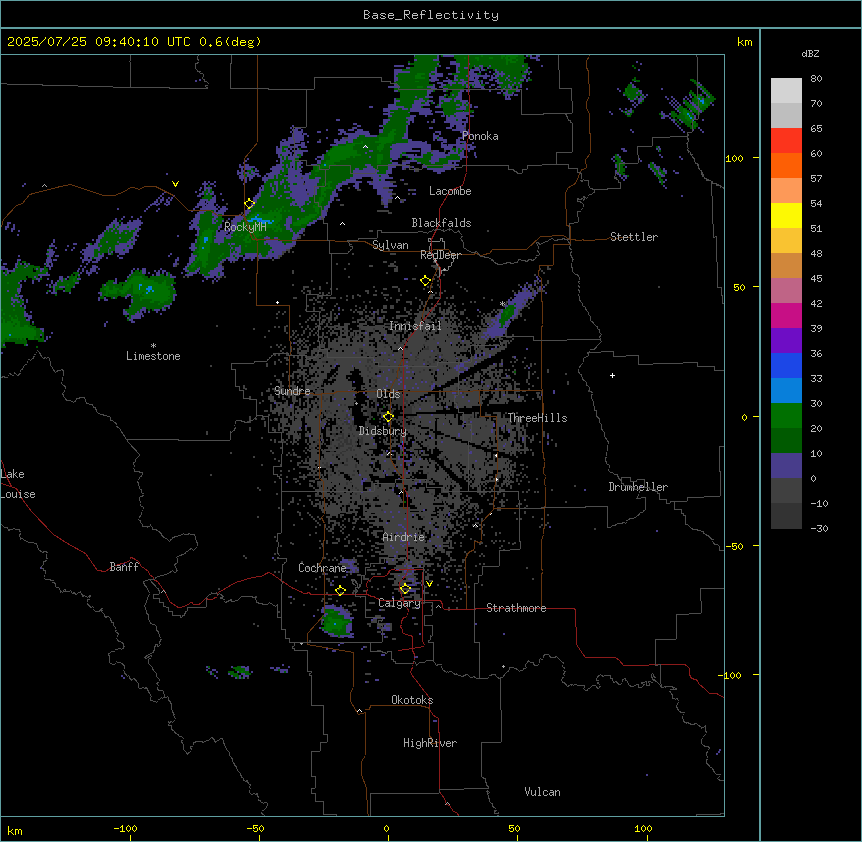Select the Sundre label

(292, 391)
